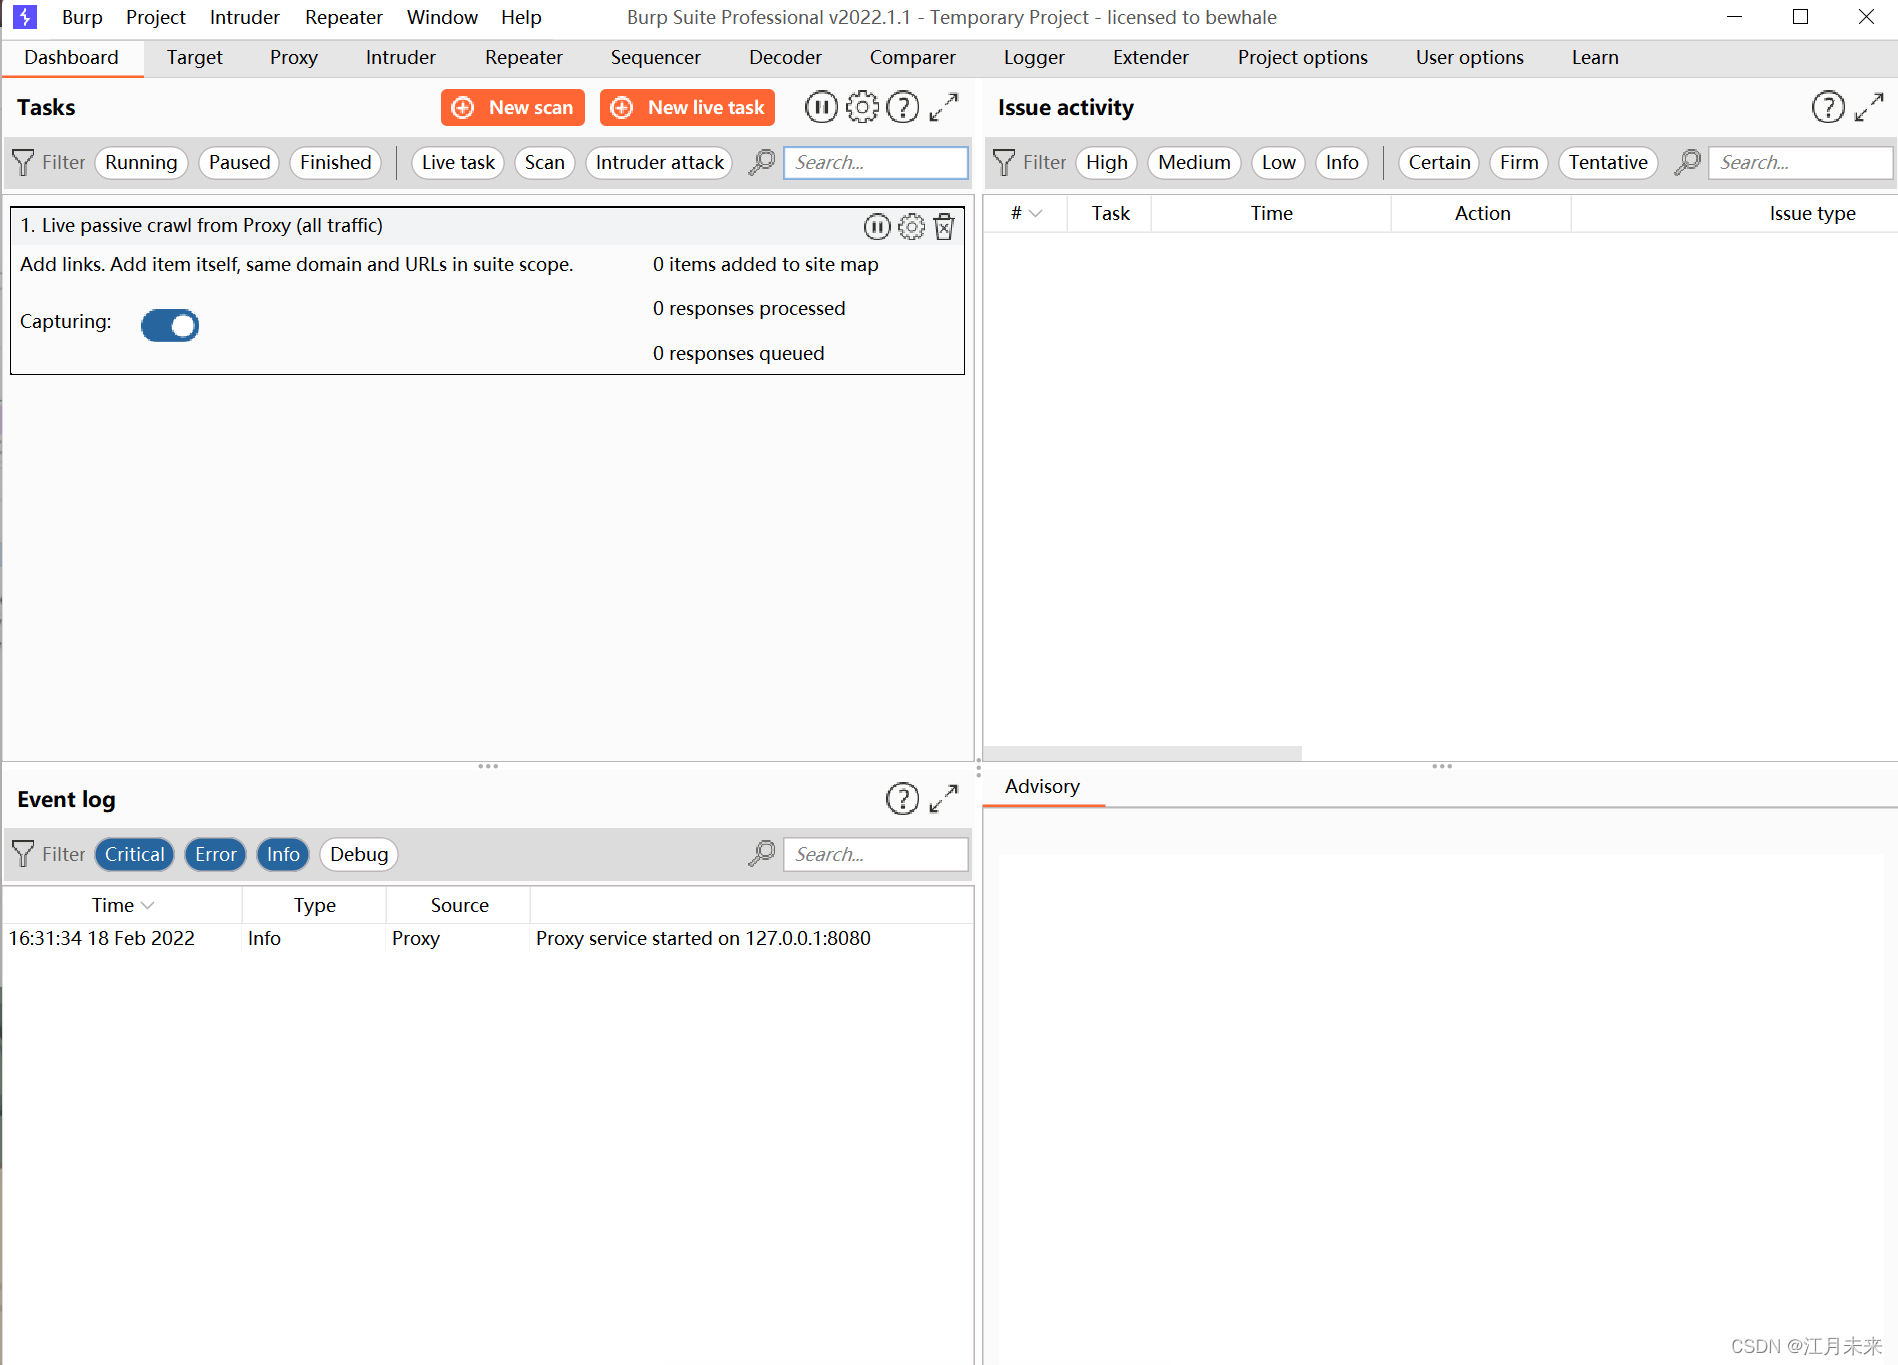1898x1365 pixels.
Task: Switch to the Proxy tab
Action: click(294, 57)
